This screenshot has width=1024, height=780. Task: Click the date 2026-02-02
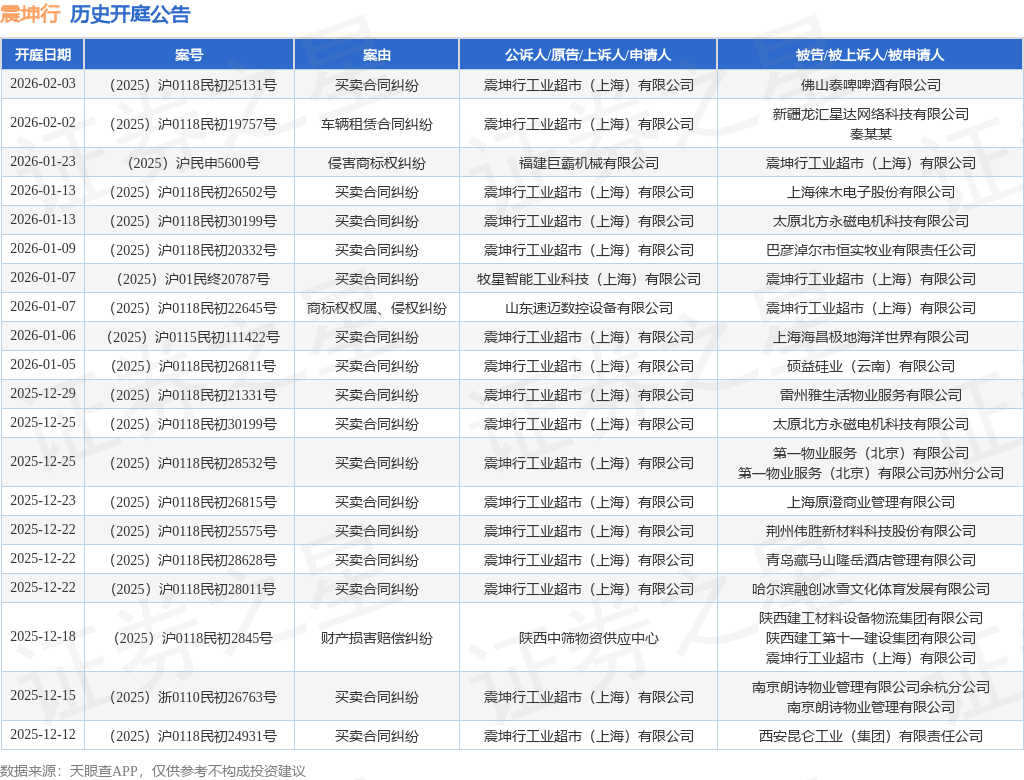42,122
